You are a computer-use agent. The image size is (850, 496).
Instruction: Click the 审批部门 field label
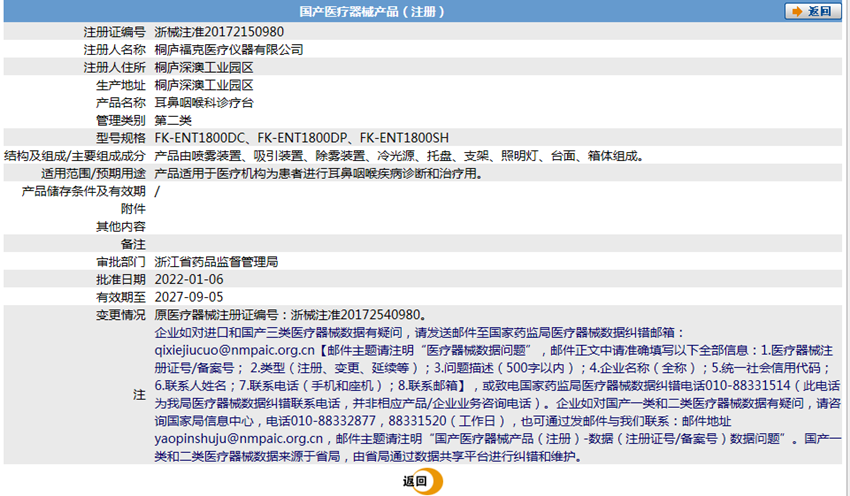pos(120,262)
